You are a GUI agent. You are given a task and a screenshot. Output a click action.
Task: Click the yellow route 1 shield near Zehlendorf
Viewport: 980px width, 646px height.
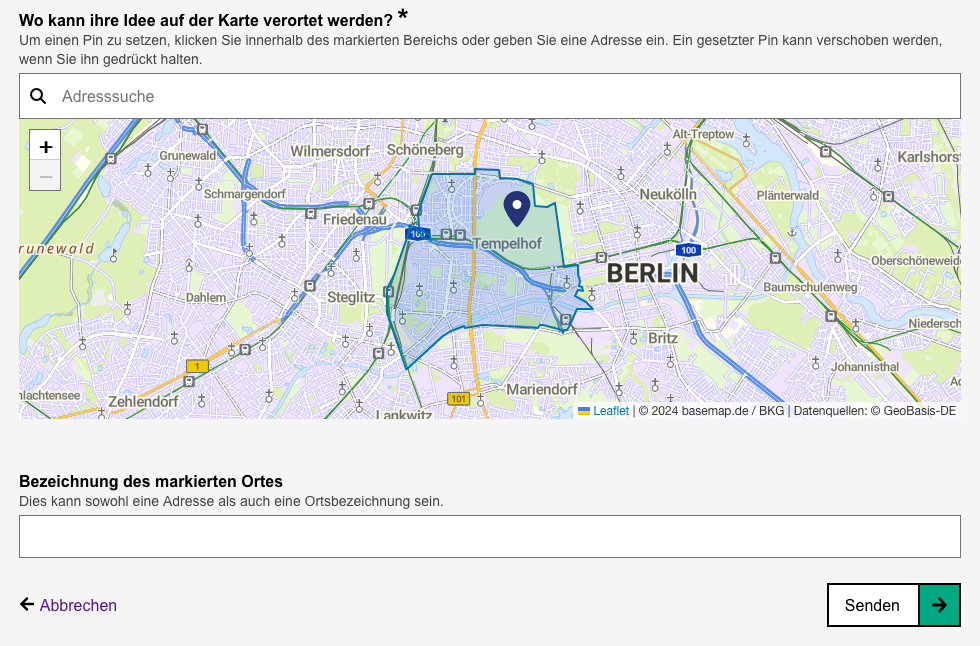(x=197, y=366)
